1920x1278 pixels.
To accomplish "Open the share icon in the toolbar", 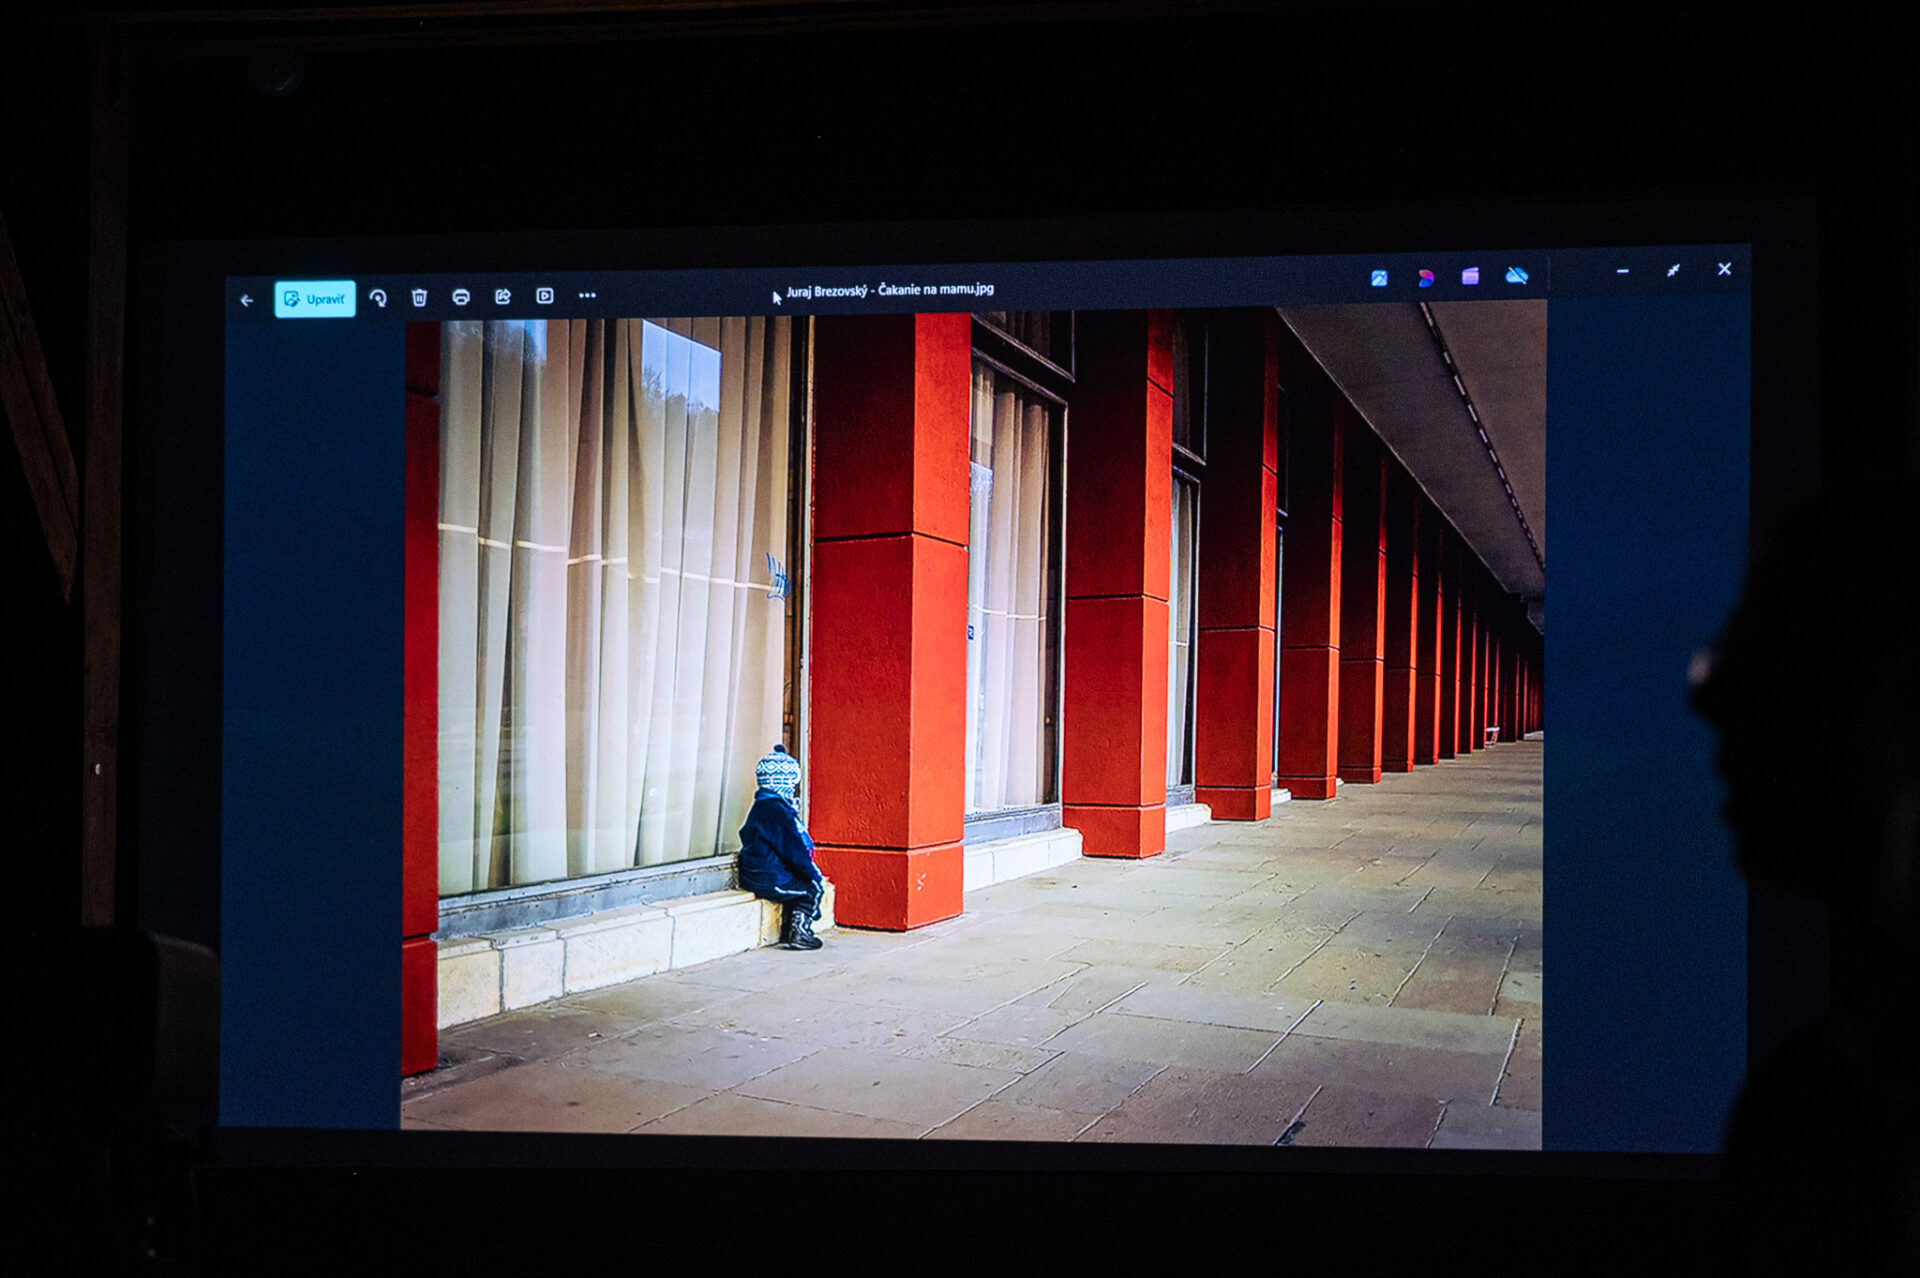I will (503, 296).
